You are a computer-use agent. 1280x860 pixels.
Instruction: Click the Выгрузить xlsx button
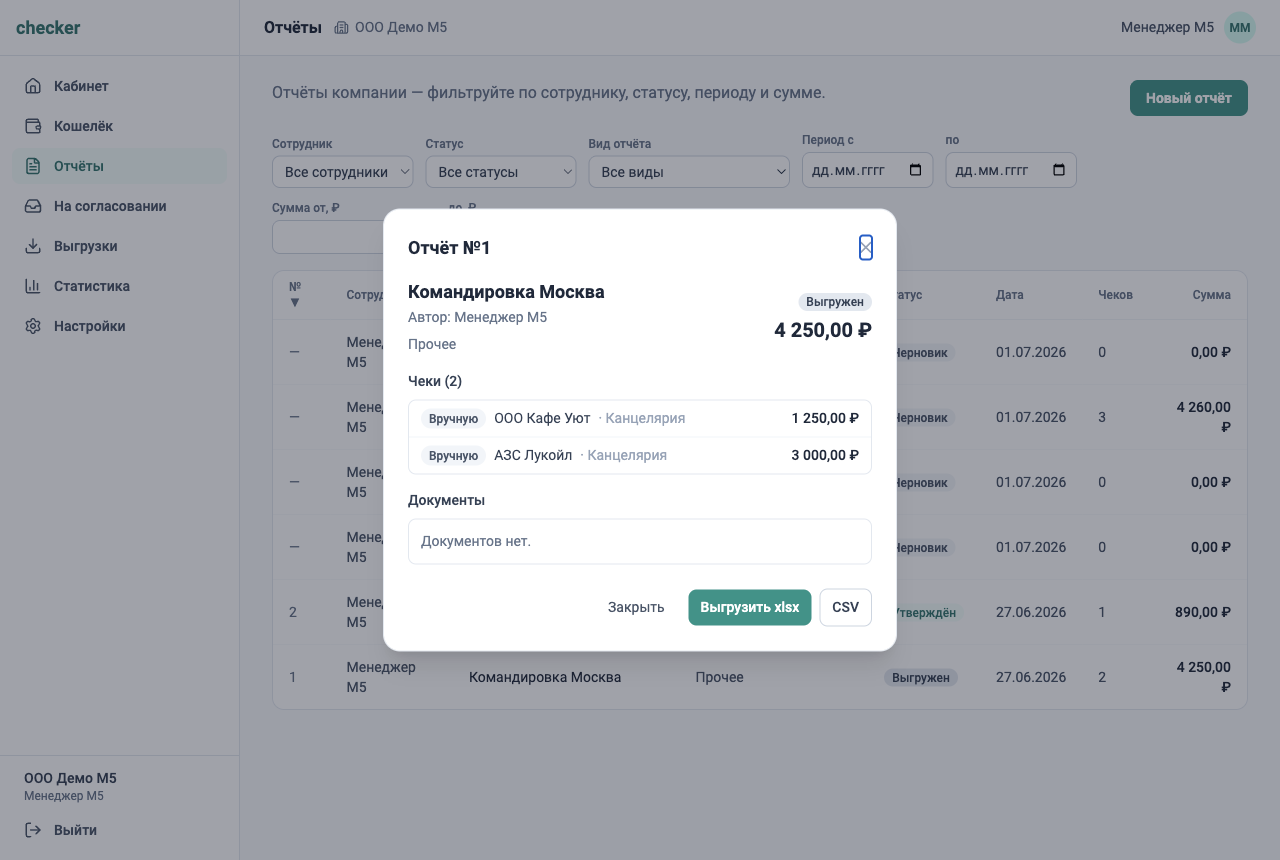750,607
